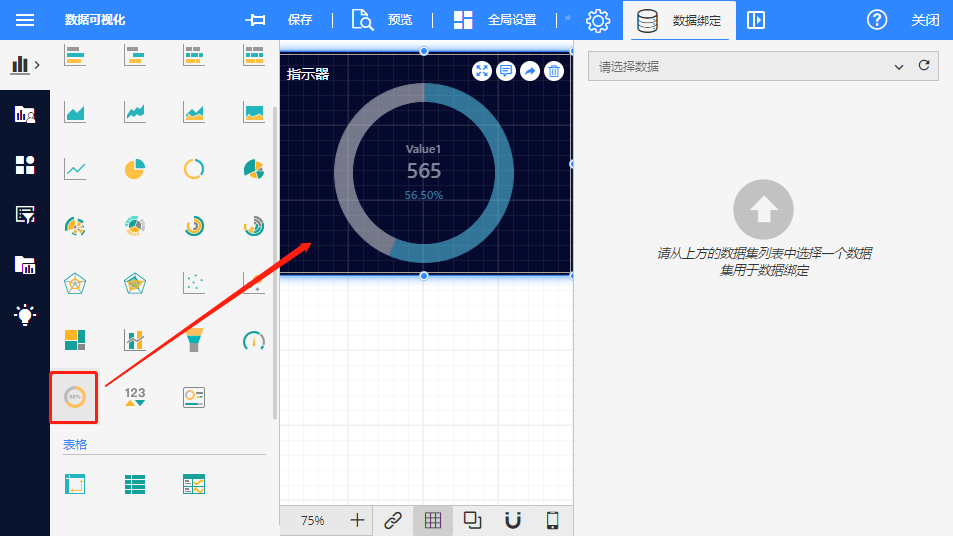Screen dimensions: 953x536
Task: Open the help question mark icon
Action: point(877,20)
